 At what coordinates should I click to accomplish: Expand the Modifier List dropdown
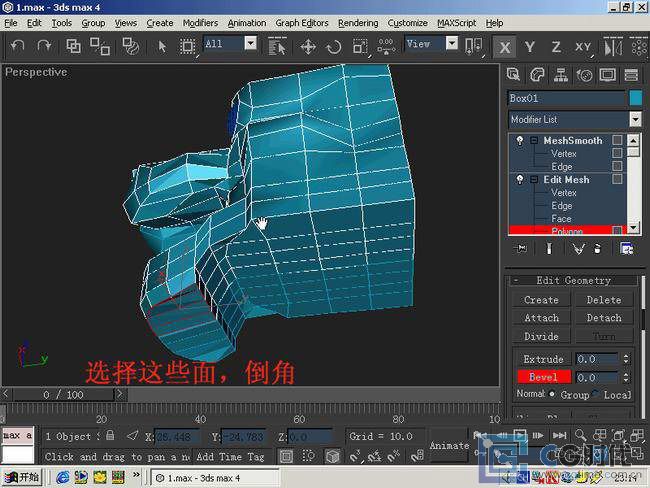[635, 119]
